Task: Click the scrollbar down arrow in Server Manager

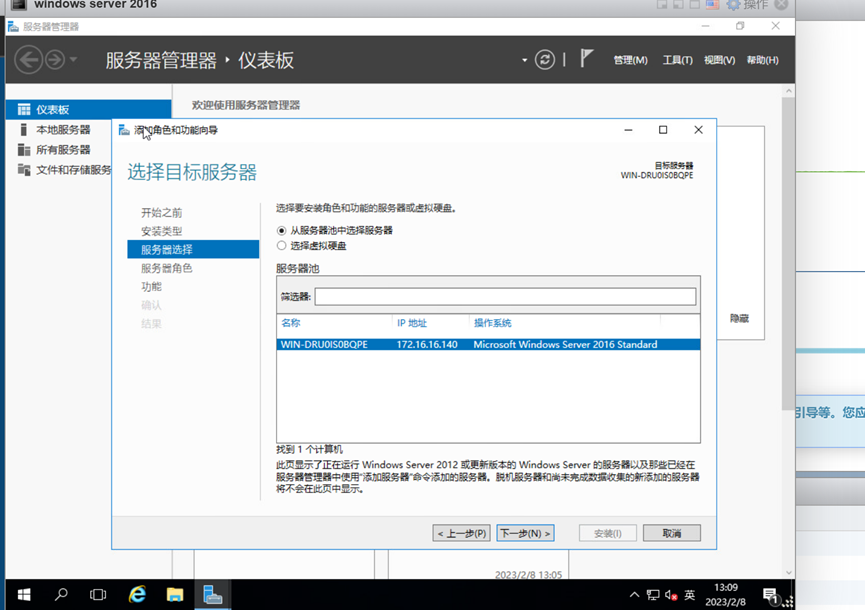Action: click(788, 572)
